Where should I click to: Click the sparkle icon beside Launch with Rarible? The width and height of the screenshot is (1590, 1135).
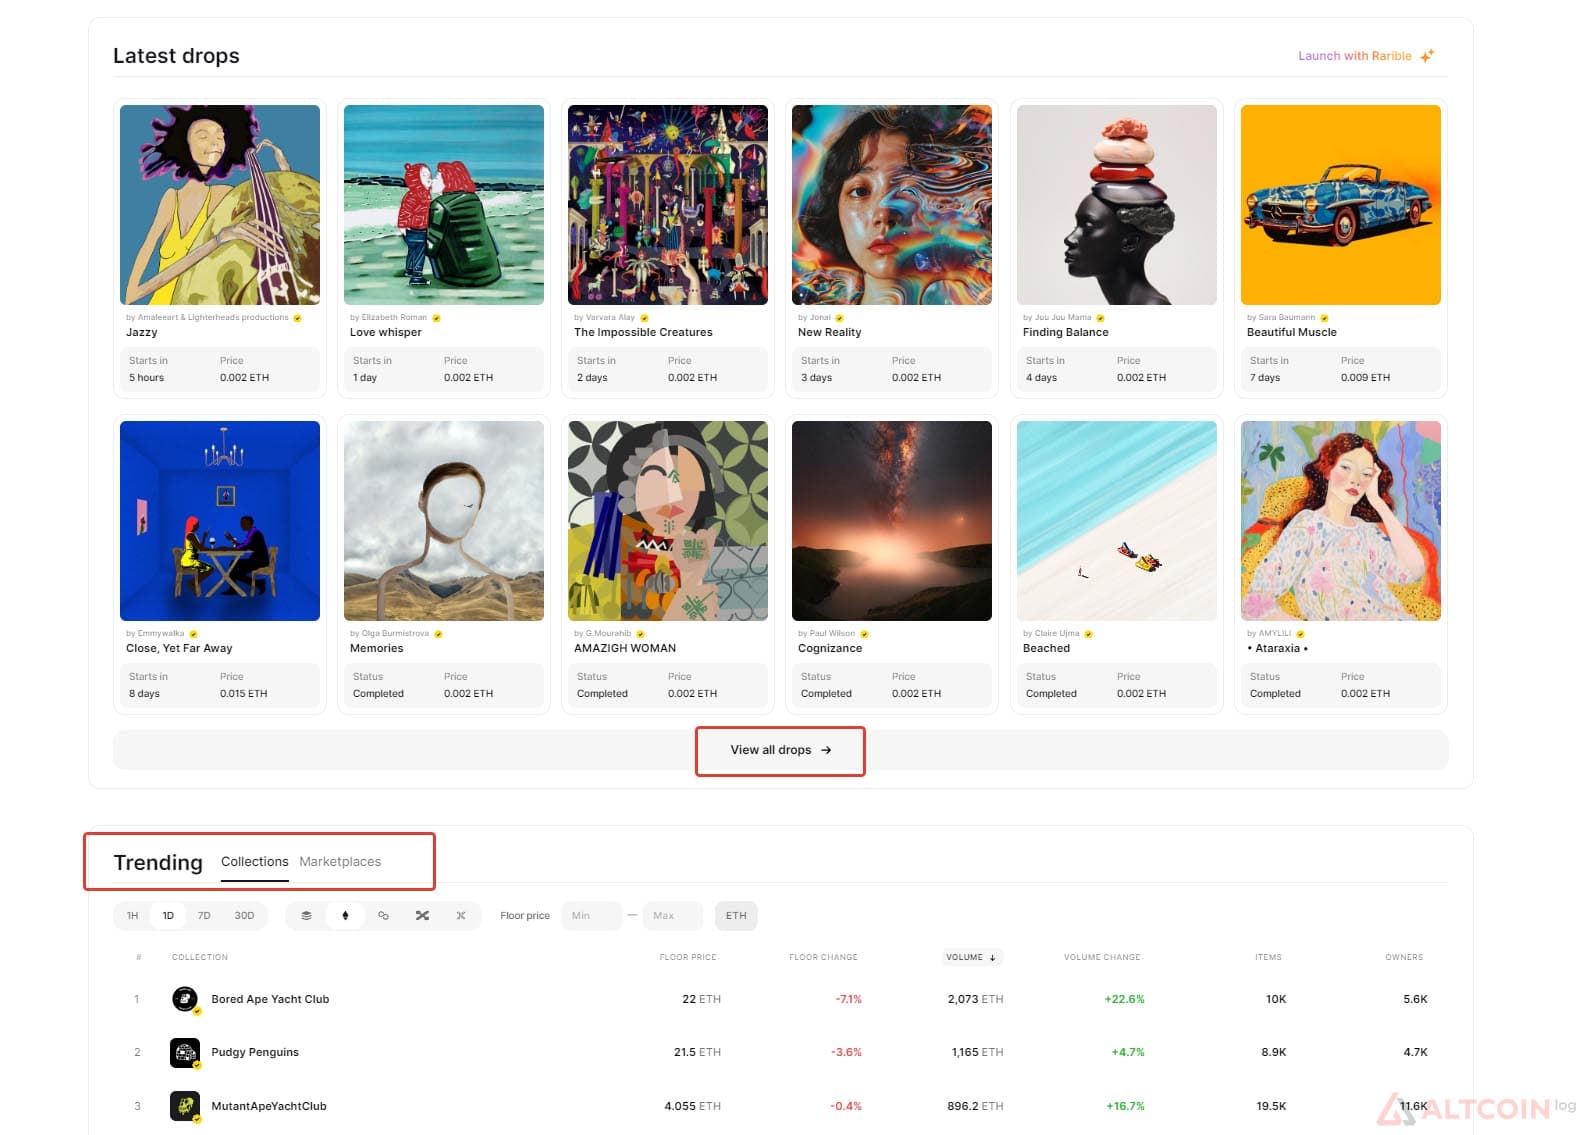coord(1427,56)
